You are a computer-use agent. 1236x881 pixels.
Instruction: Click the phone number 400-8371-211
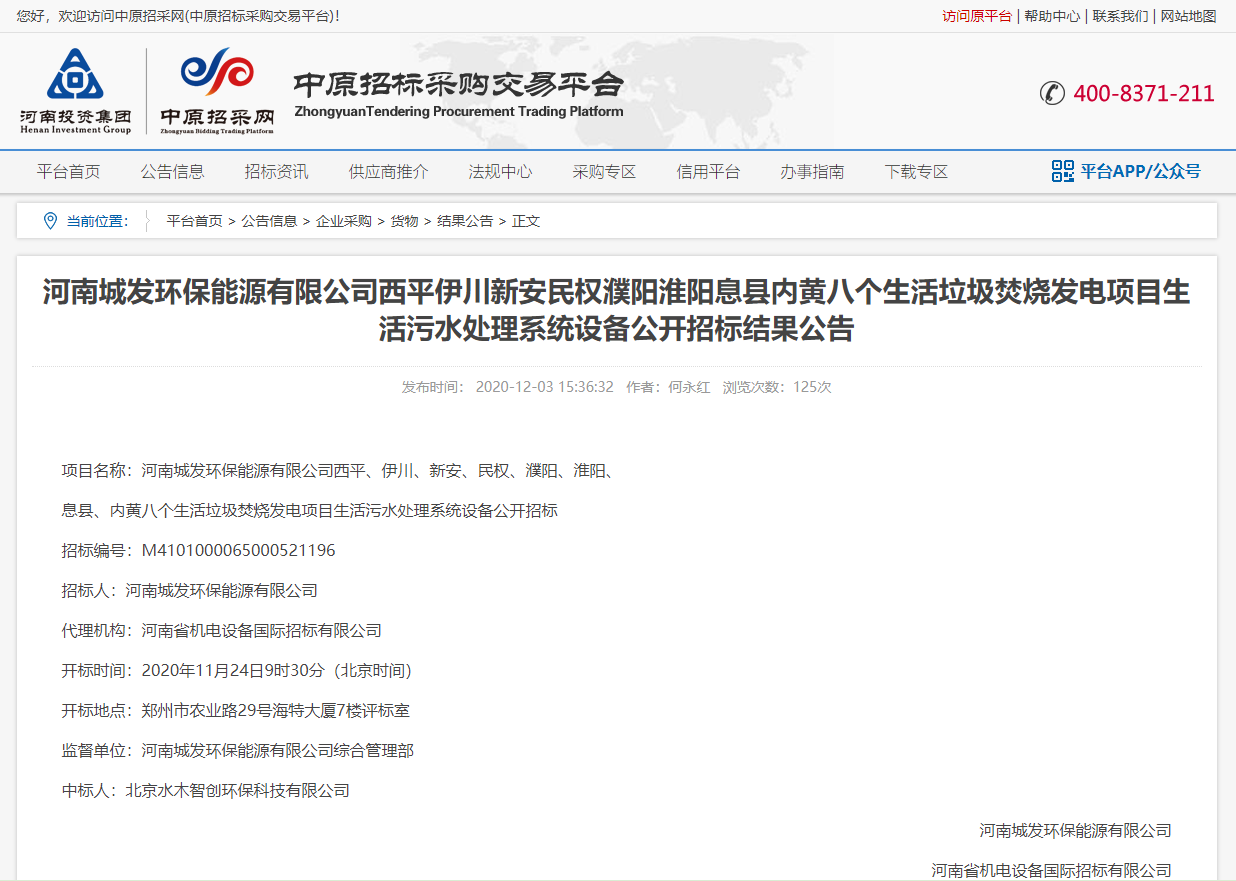coord(1144,93)
